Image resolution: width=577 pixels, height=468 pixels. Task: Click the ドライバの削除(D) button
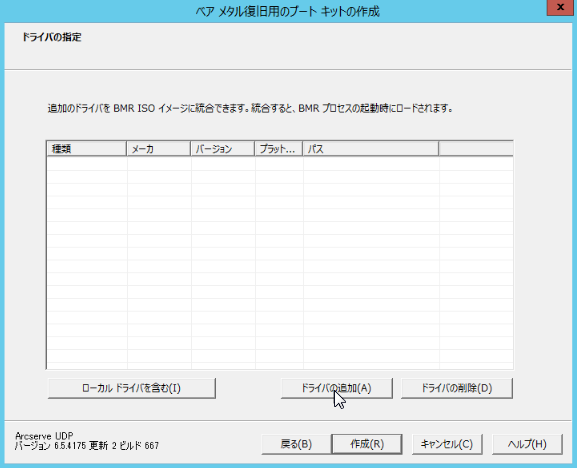tap(457, 388)
